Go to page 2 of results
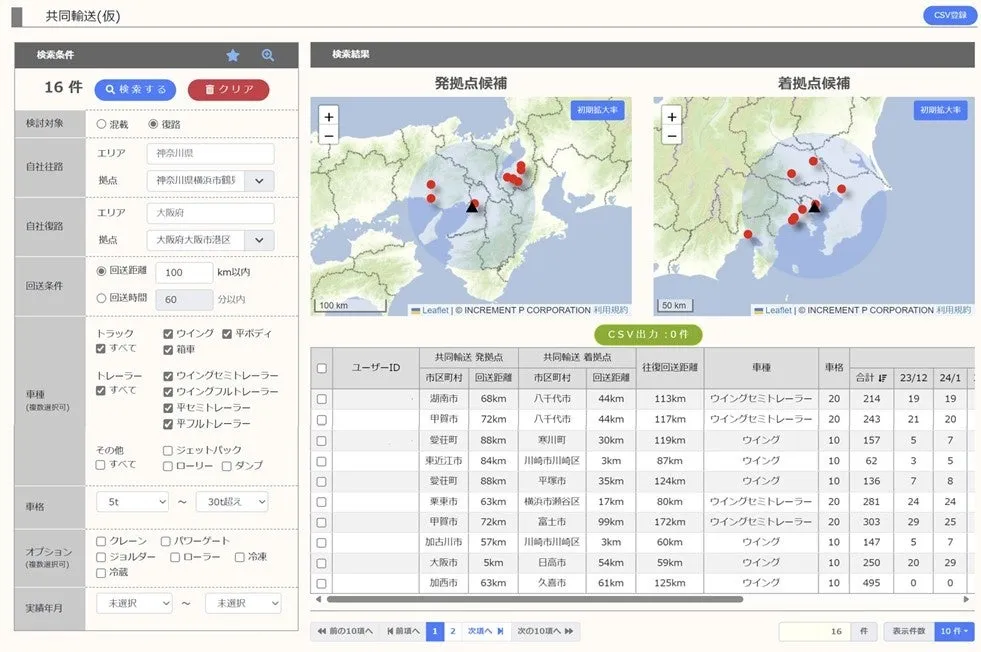The height and width of the screenshot is (652, 981). pos(452,631)
